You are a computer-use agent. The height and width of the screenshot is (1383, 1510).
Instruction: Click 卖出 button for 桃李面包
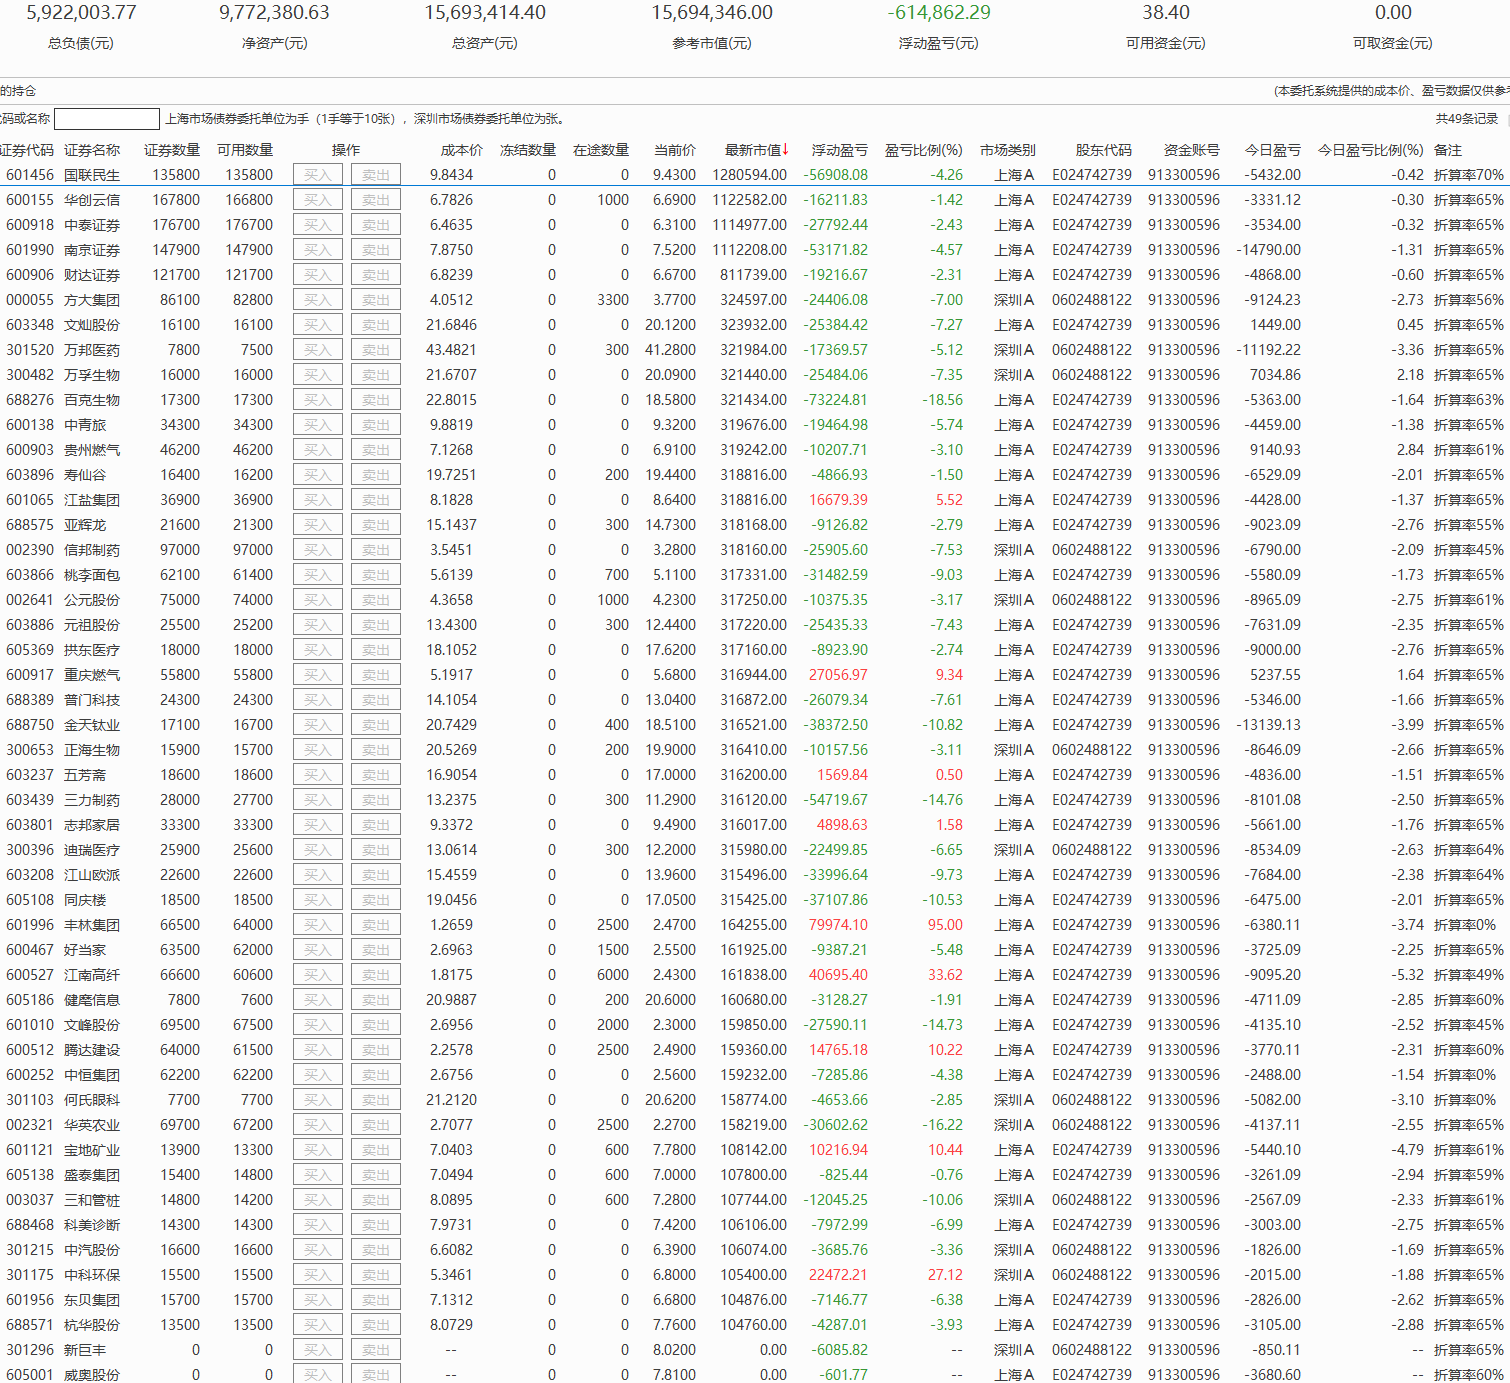coord(376,575)
